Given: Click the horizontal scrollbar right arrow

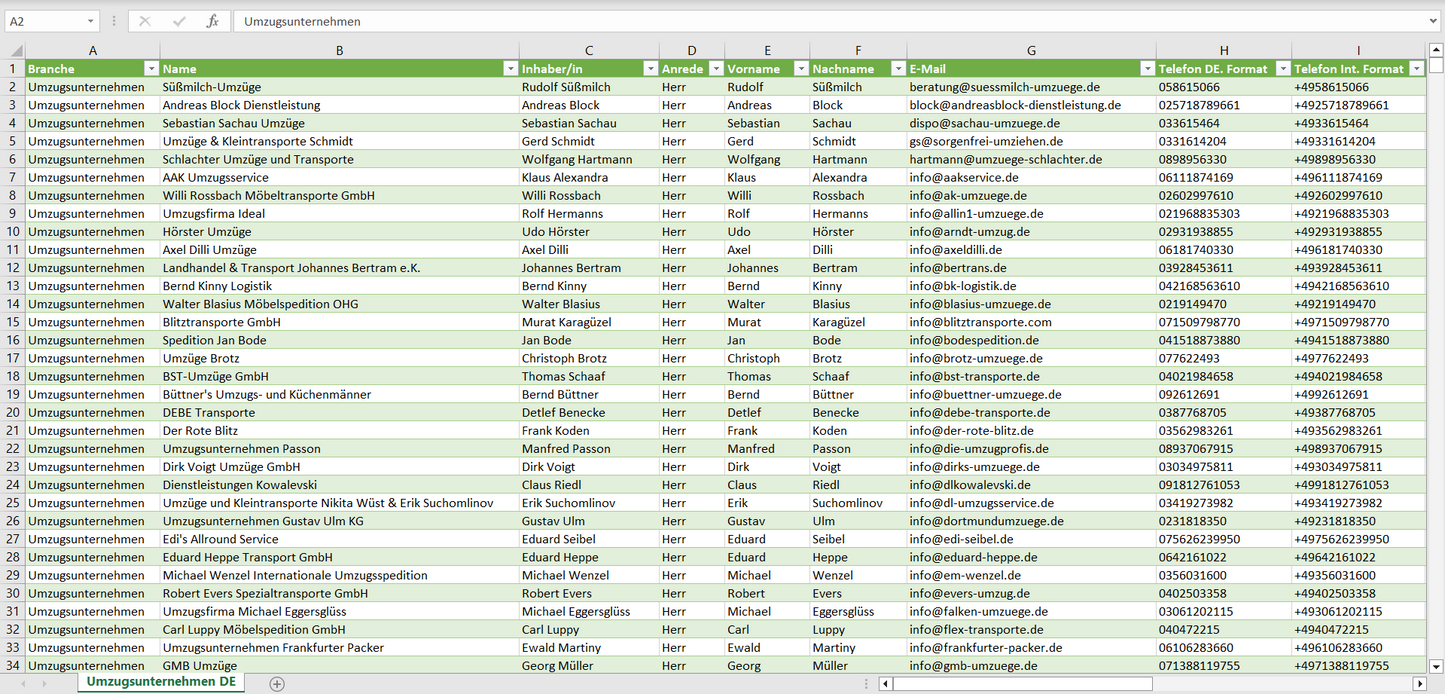Looking at the screenshot, I should (x=1419, y=684).
